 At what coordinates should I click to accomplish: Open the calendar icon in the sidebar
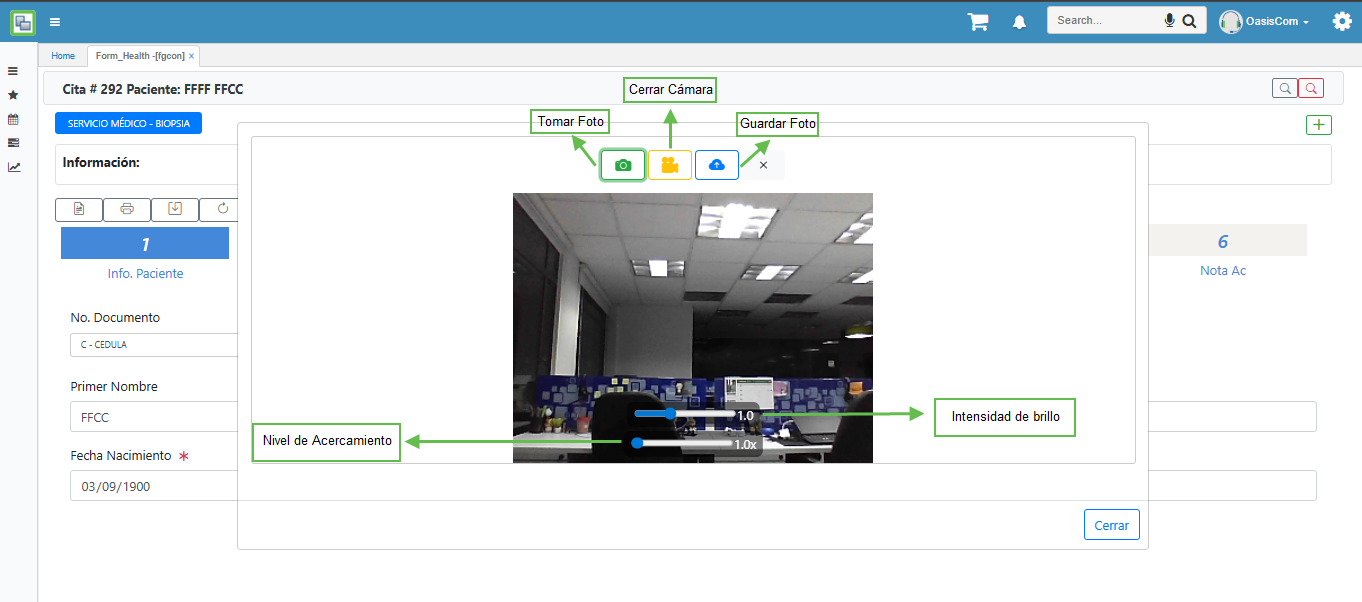(x=13, y=119)
